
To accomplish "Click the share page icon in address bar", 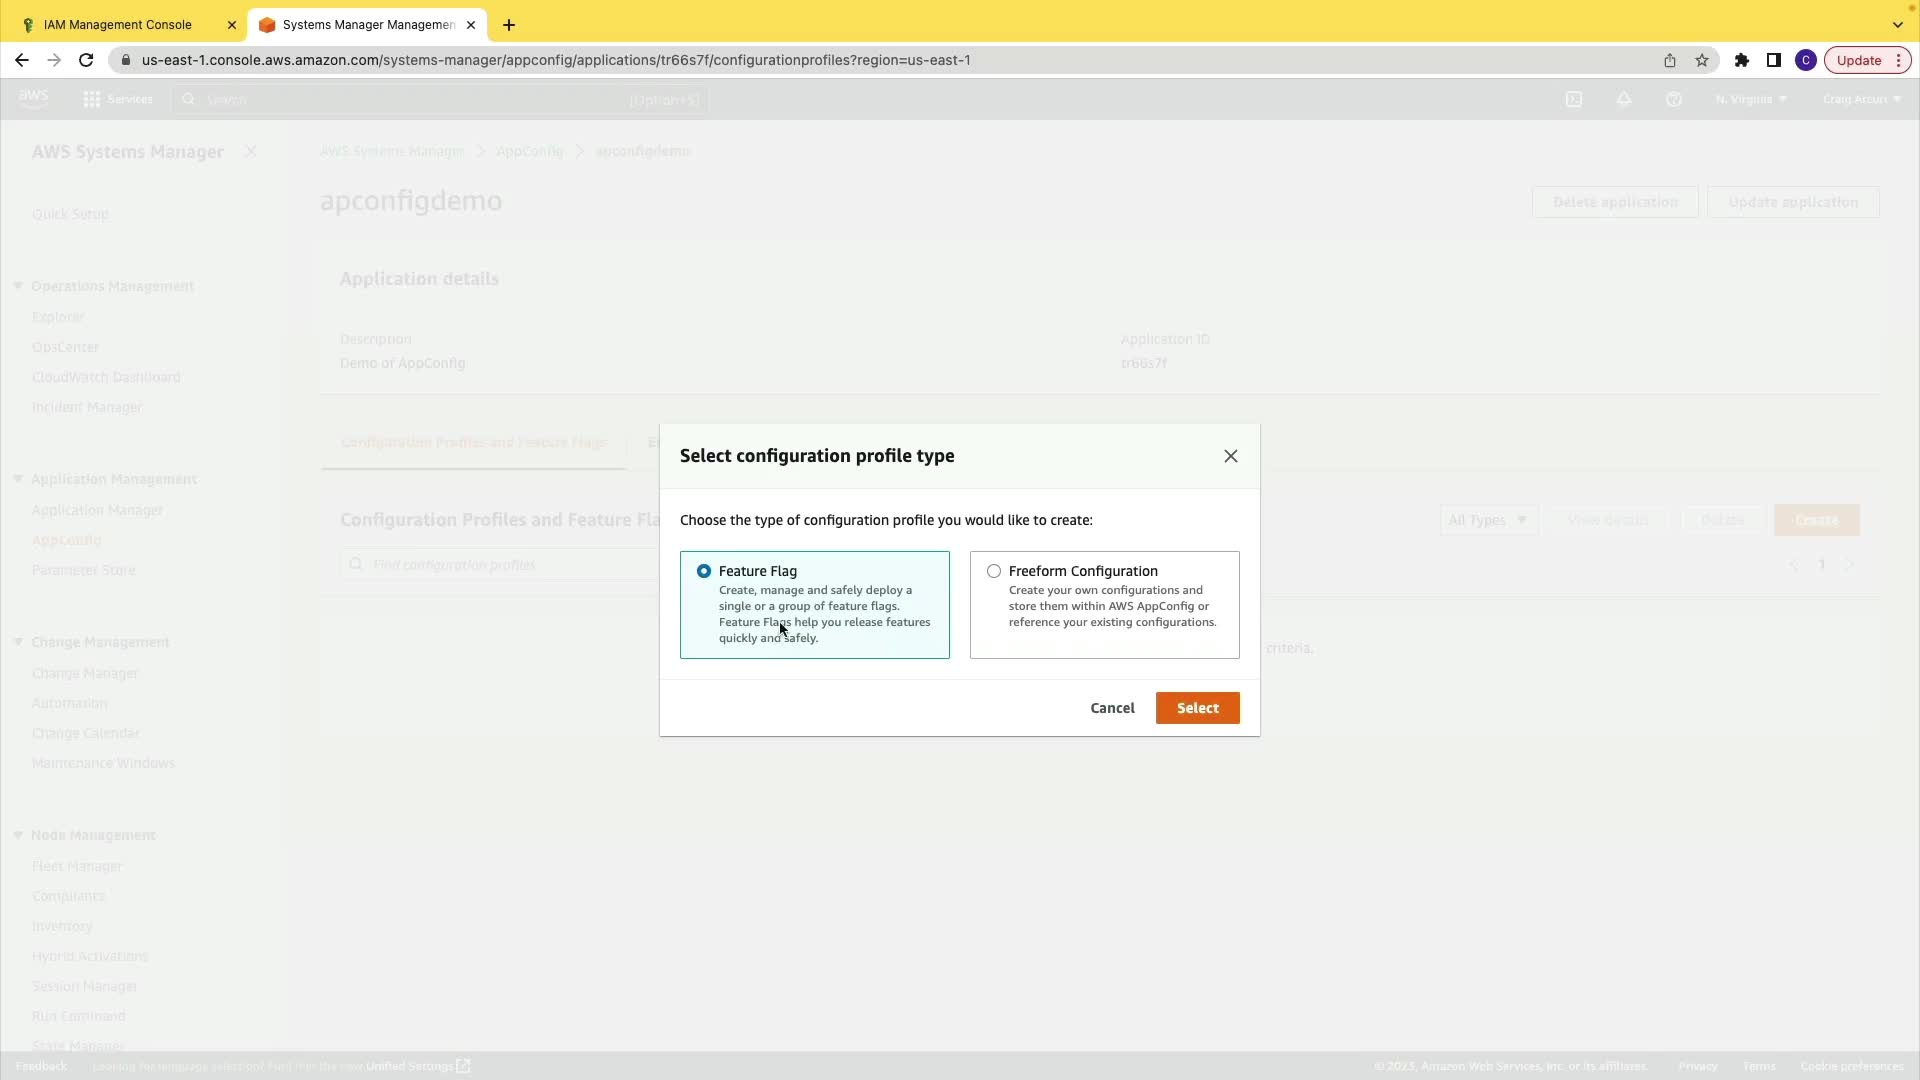I will 1669,60.
